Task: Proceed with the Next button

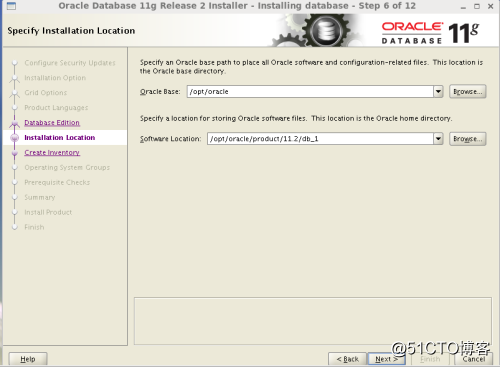Action: pyautogui.click(x=386, y=359)
